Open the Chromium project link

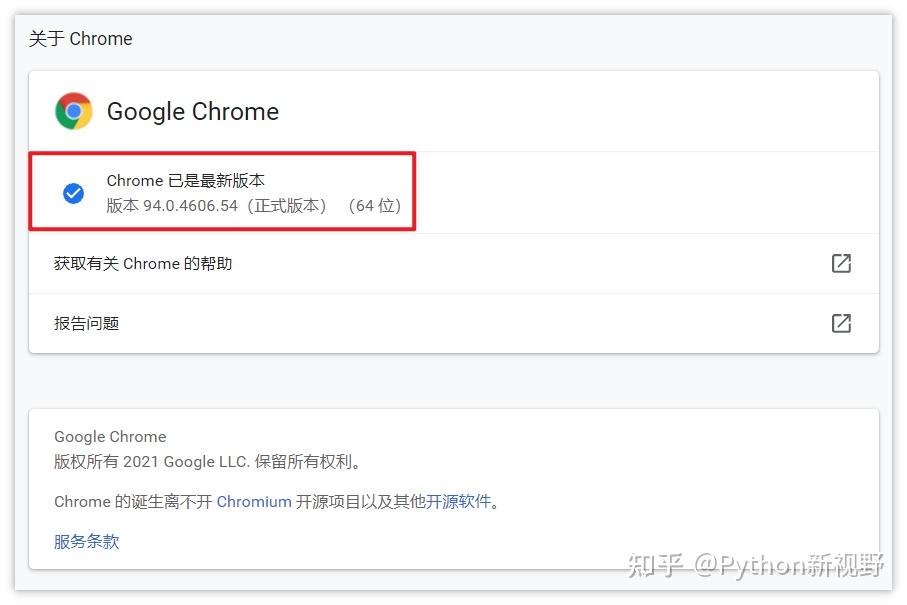coord(254,501)
